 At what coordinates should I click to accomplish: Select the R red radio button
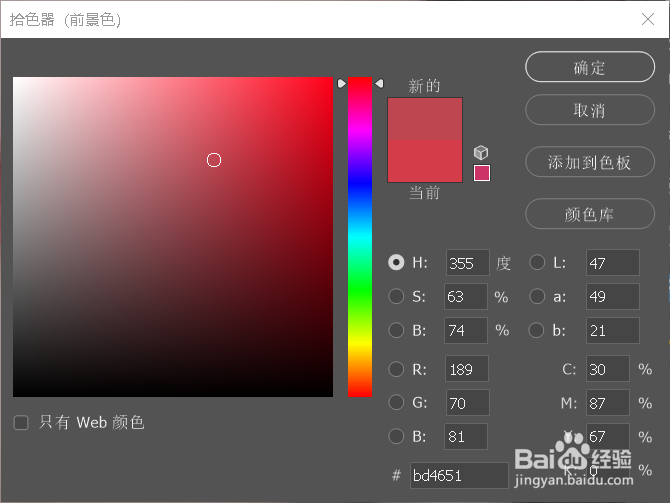(x=396, y=369)
